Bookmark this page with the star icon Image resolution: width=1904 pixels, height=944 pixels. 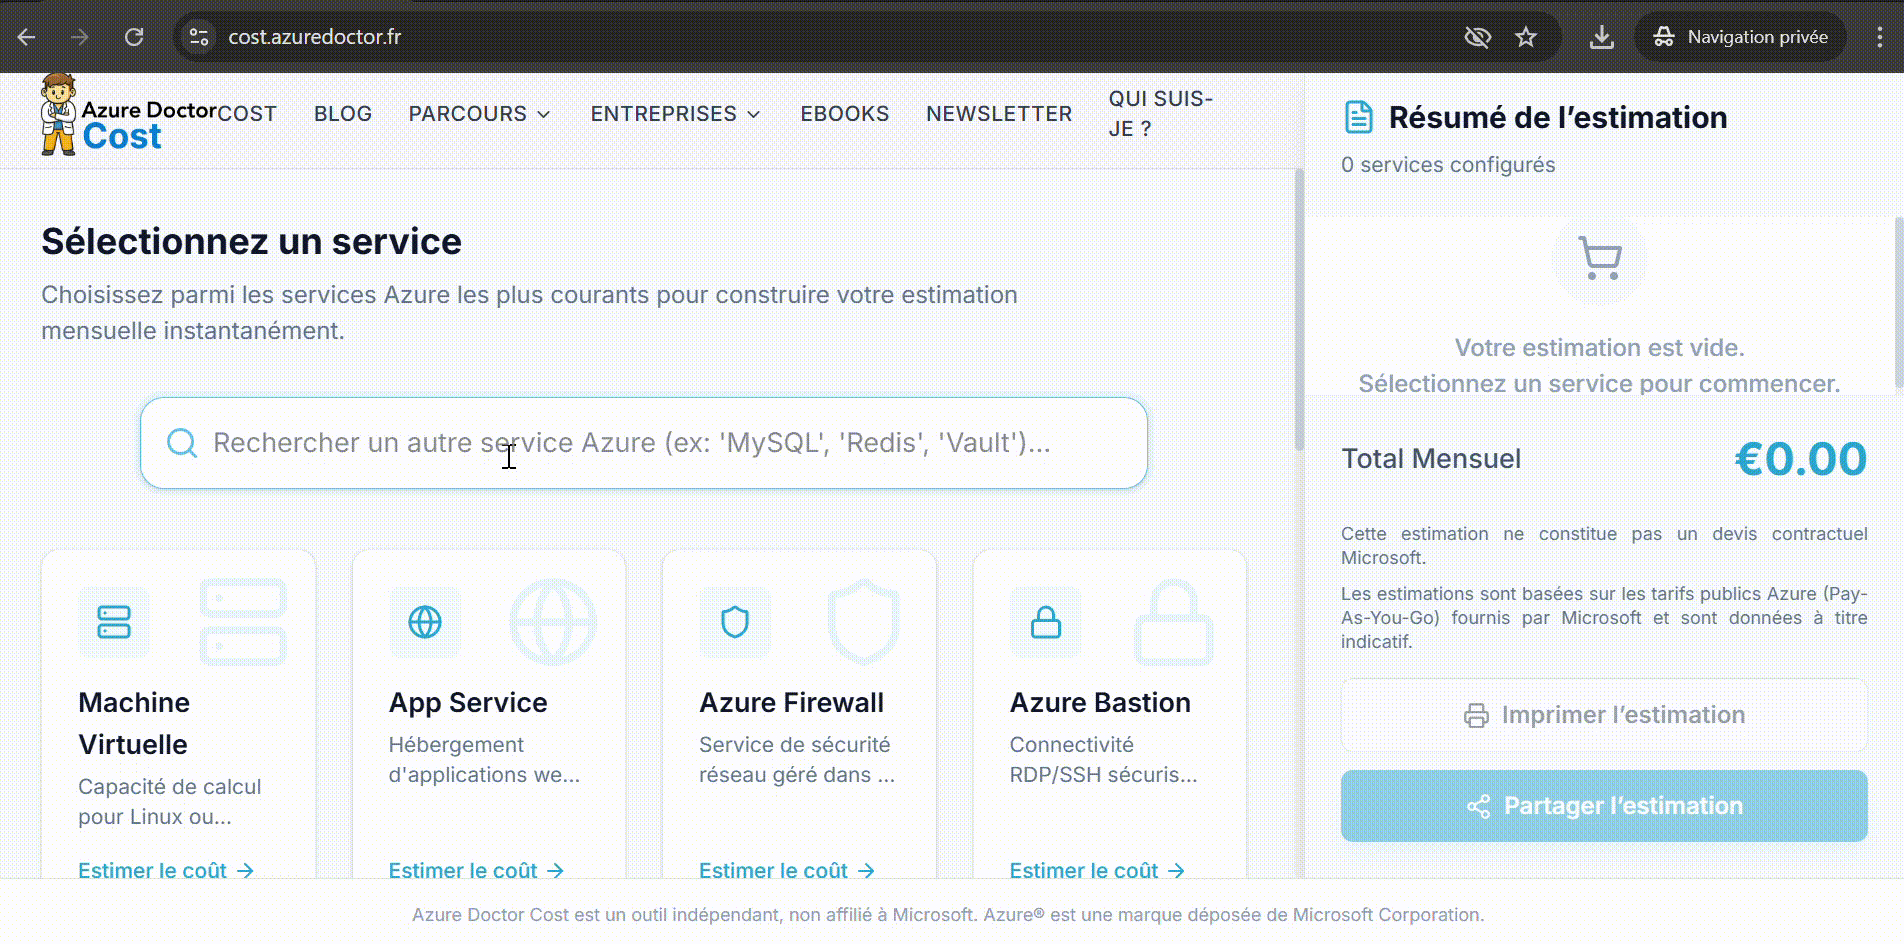1526,37
